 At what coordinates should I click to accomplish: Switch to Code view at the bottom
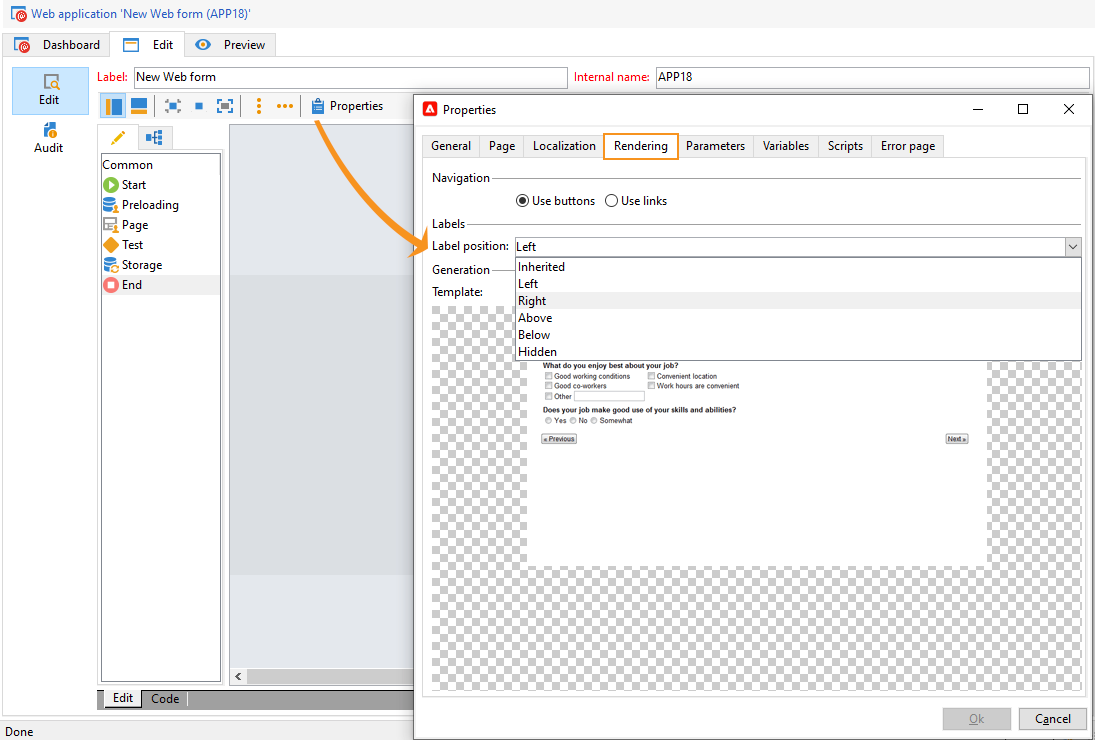pos(165,699)
